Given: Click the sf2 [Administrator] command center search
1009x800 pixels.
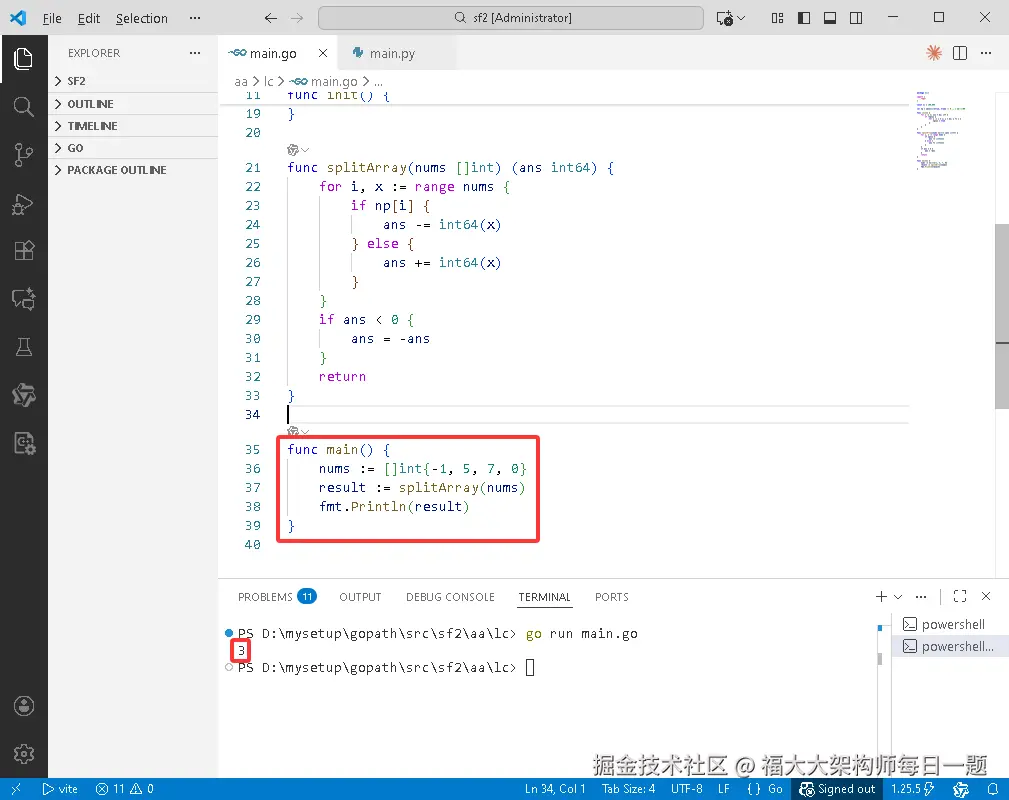Looking at the screenshot, I should 511,18.
